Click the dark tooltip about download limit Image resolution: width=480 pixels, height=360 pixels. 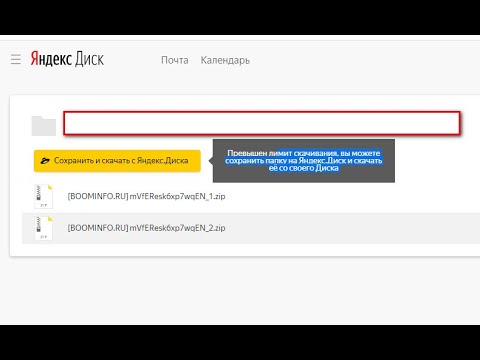point(304,161)
